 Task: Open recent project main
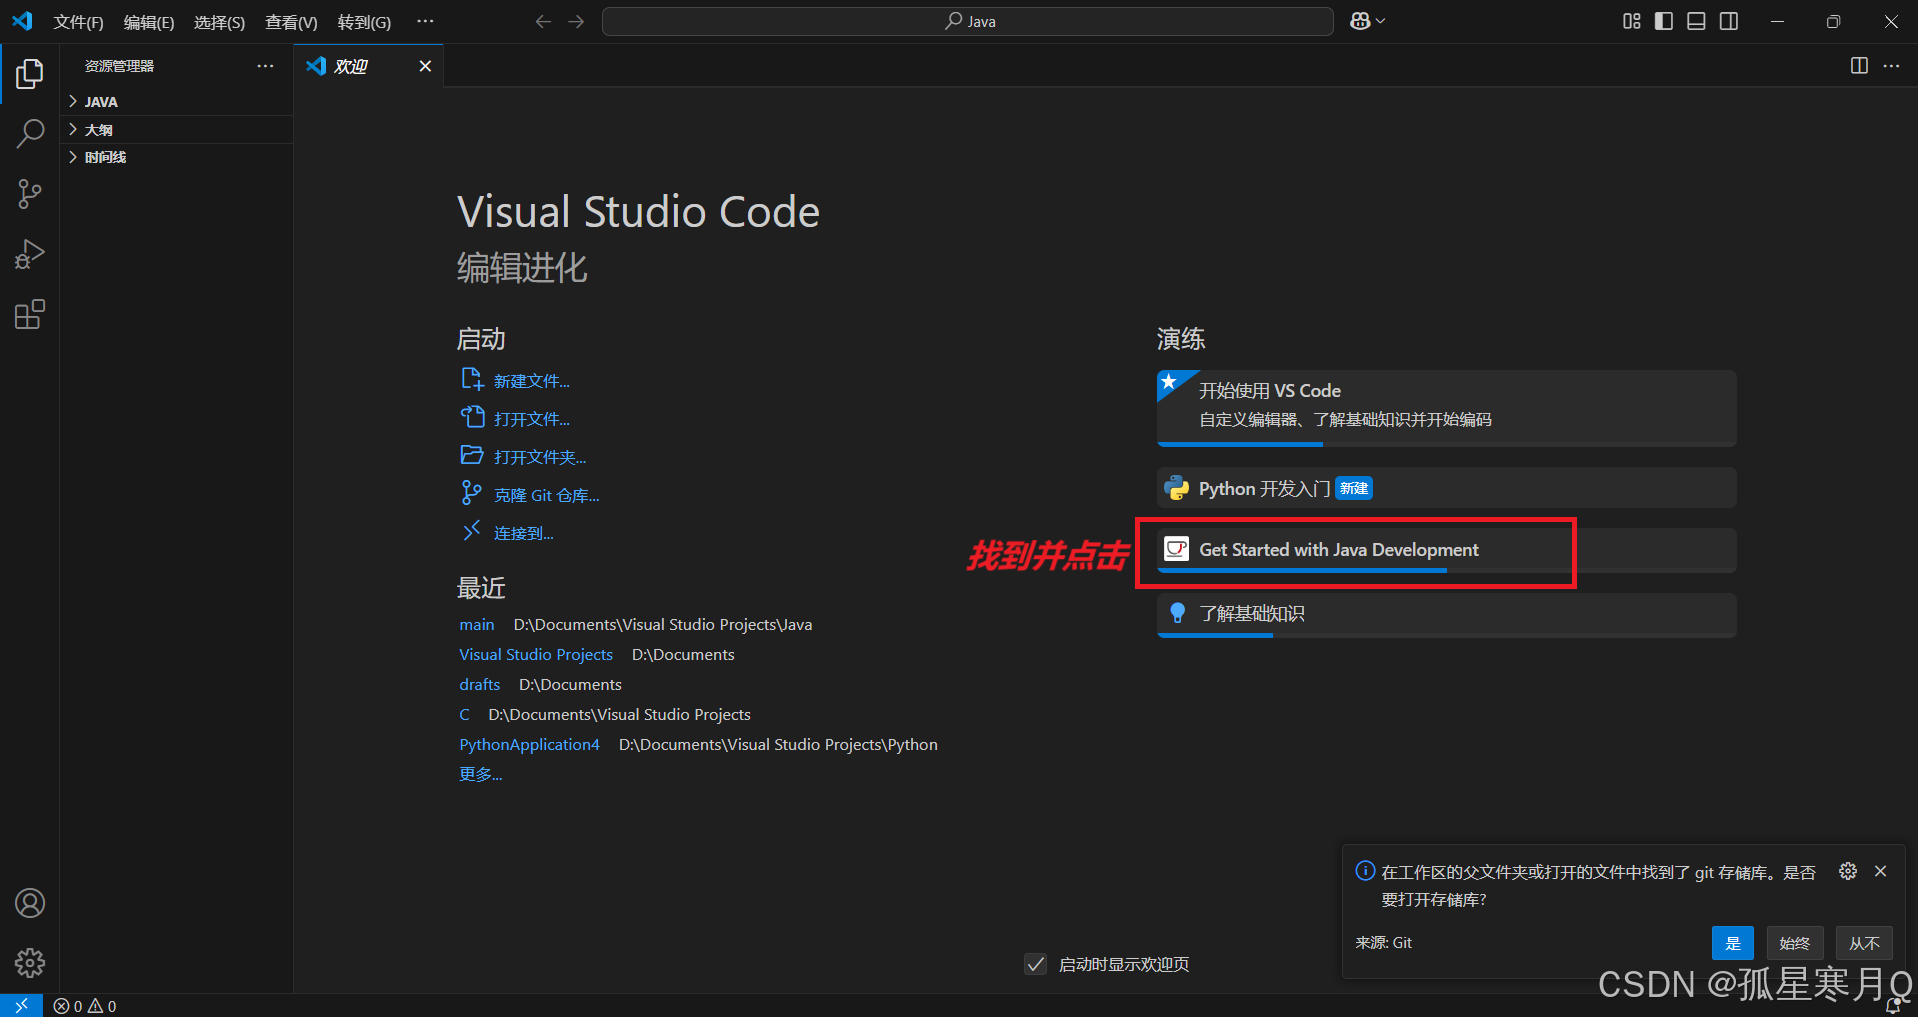click(x=477, y=624)
